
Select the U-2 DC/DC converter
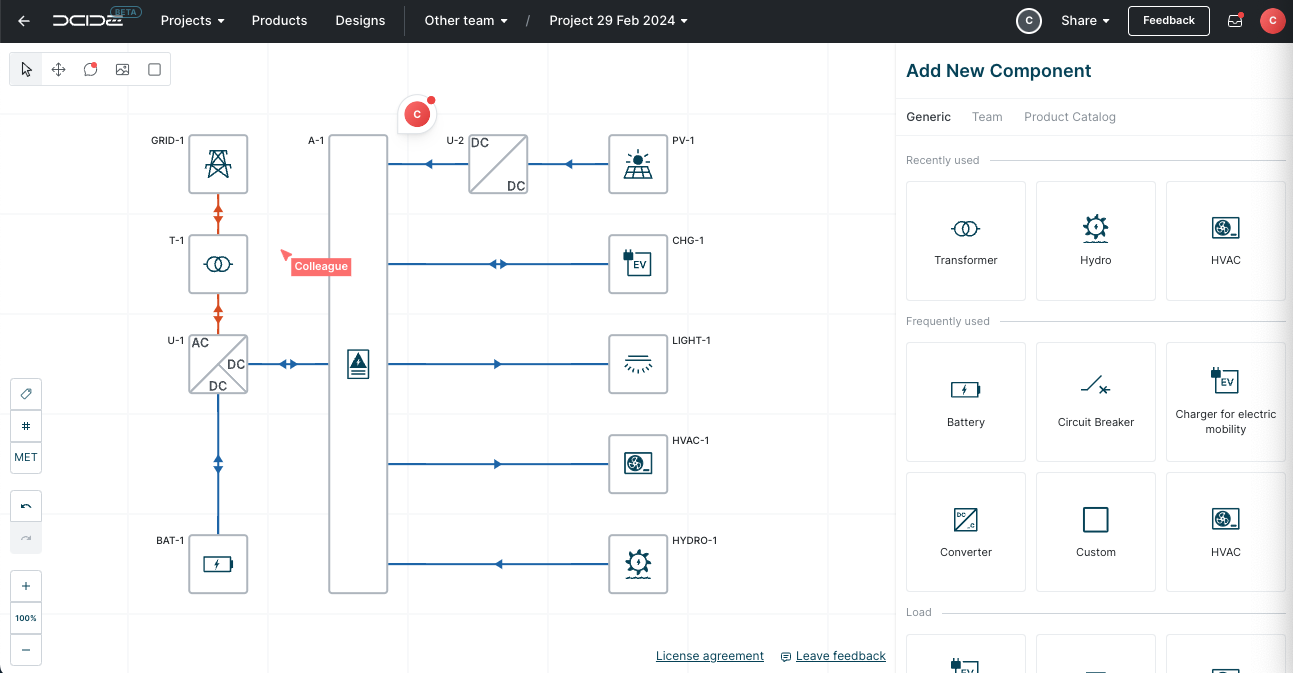coord(498,164)
